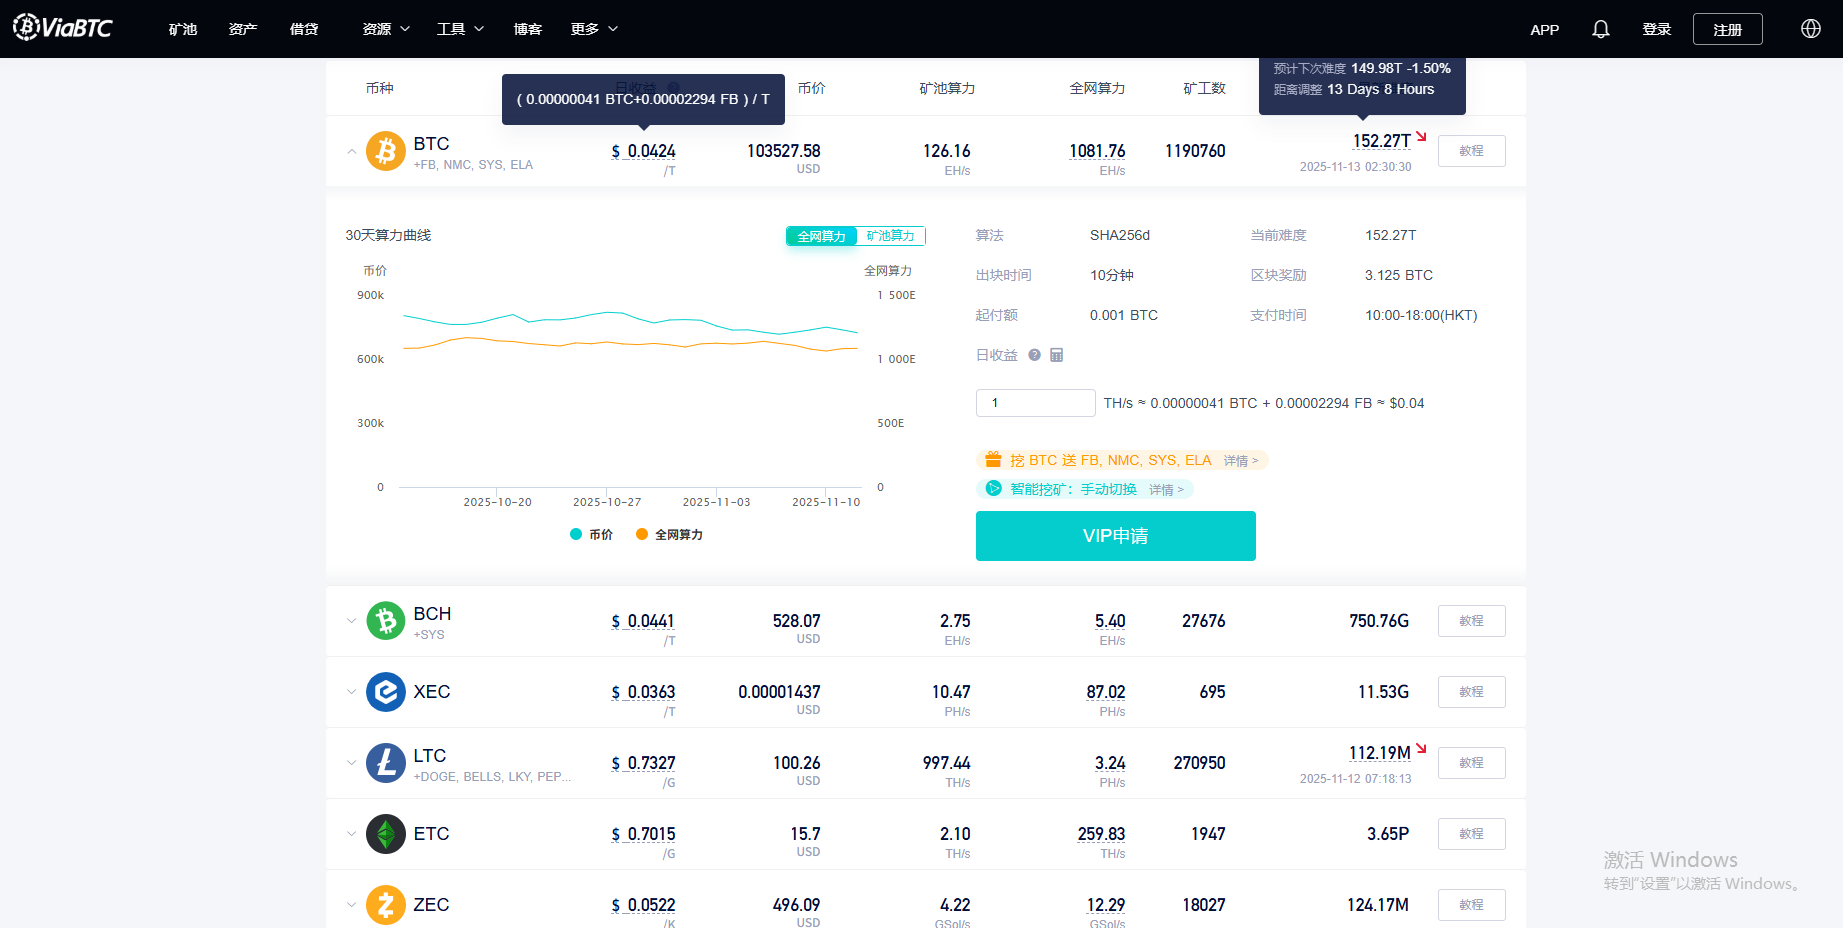Viewport: 1843px width, 928px height.
Task: Click the XEC coin icon
Action: point(385,692)
